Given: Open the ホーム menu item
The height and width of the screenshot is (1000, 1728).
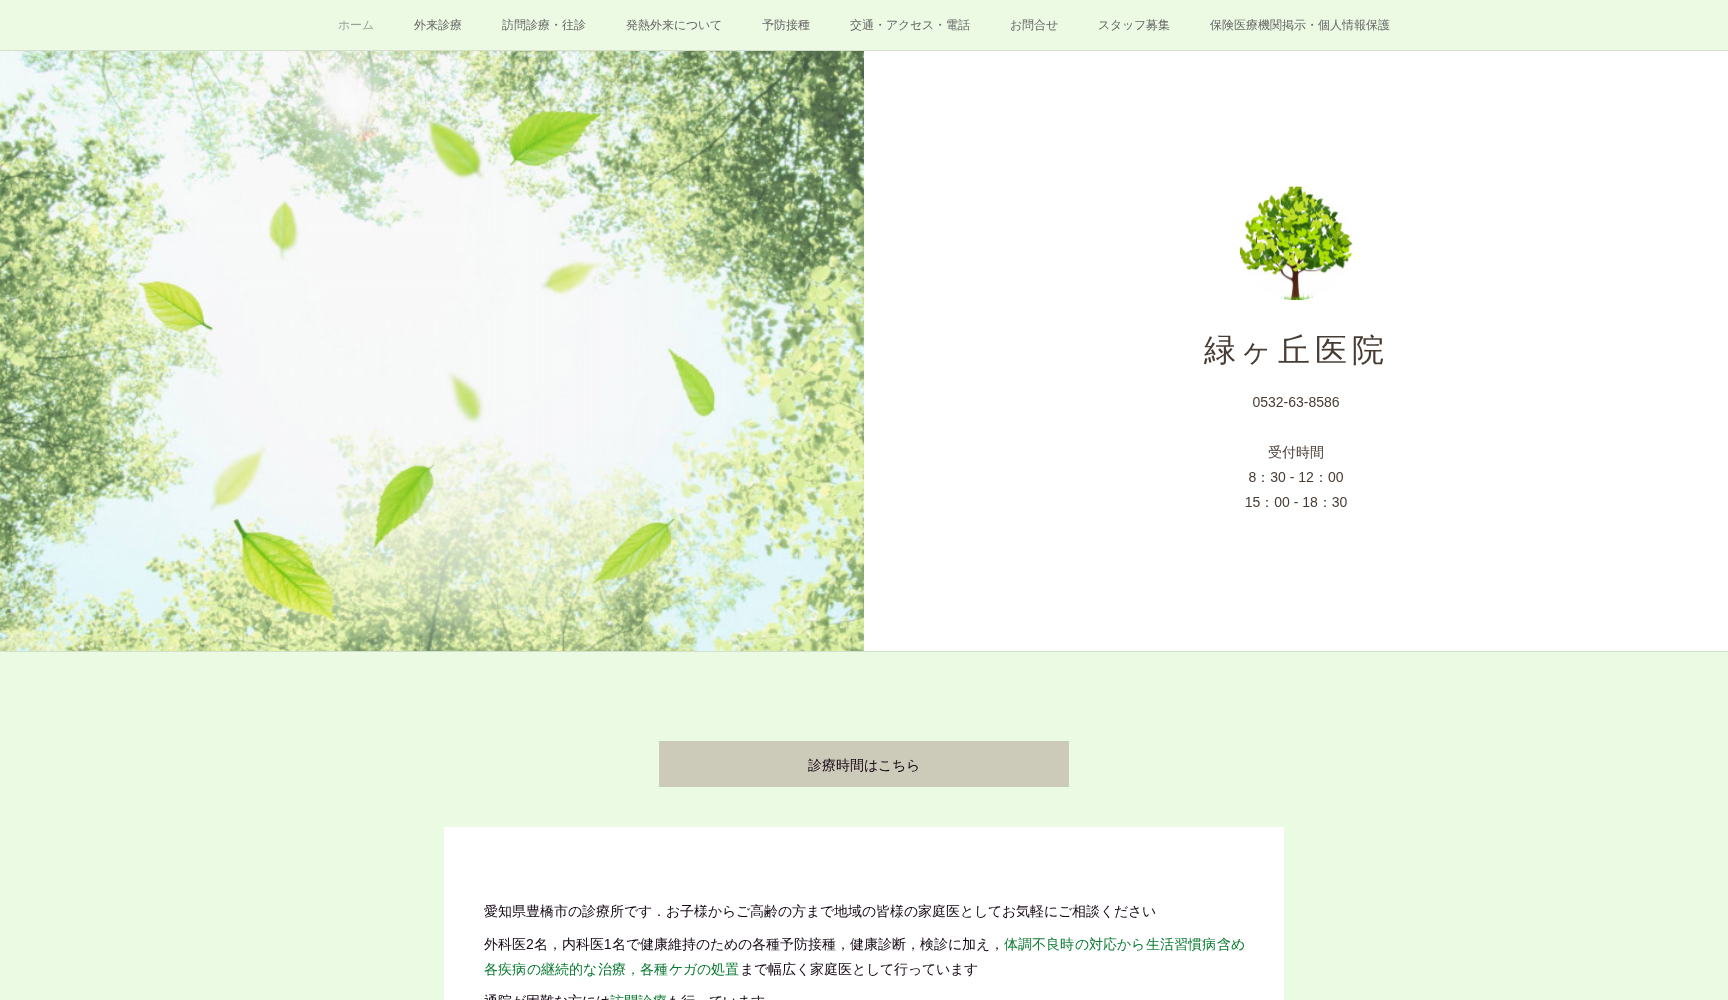Looking at the screenshot, I should click(x=355, y=25).
